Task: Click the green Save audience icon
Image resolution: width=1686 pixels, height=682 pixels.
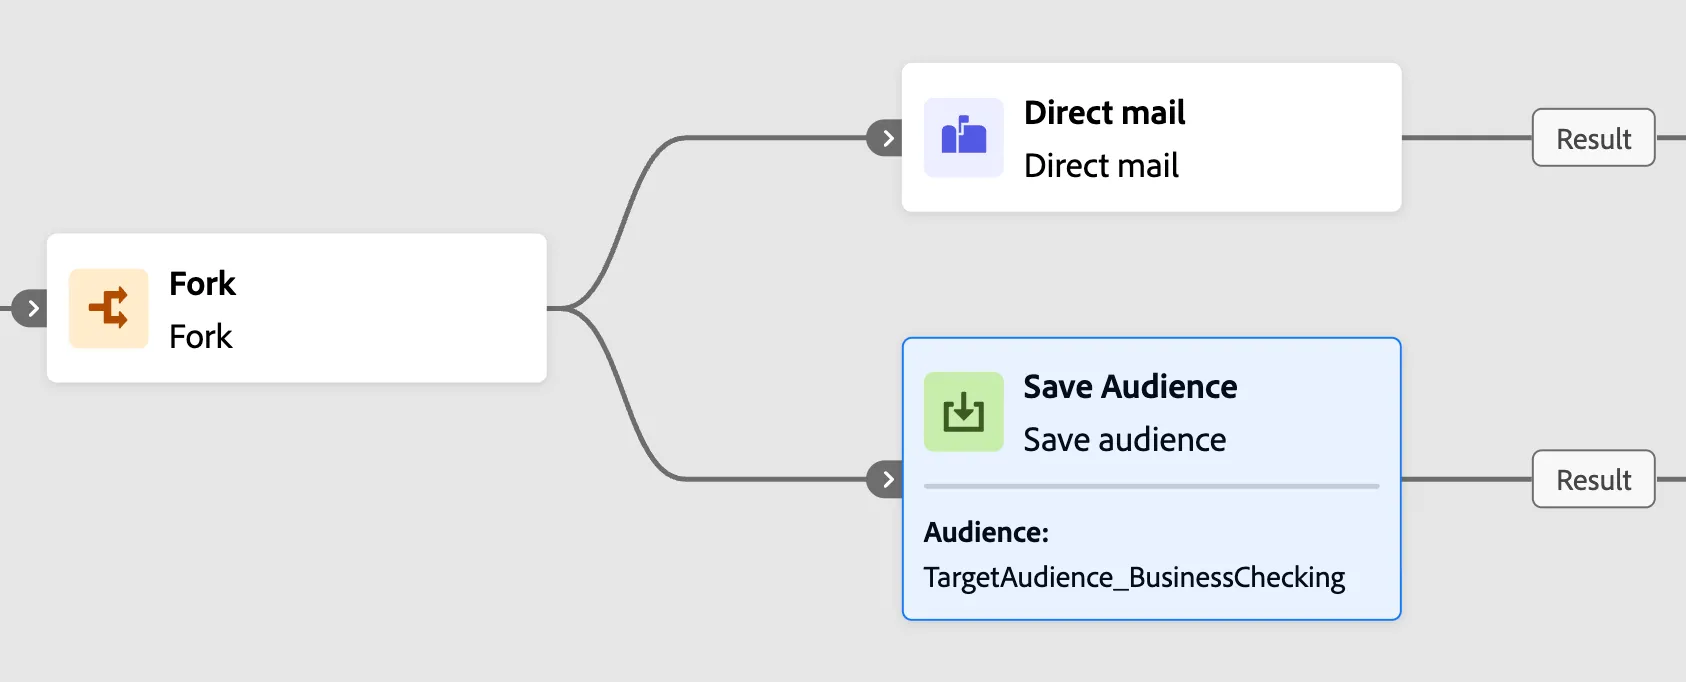Action: [x=964, y=411]
